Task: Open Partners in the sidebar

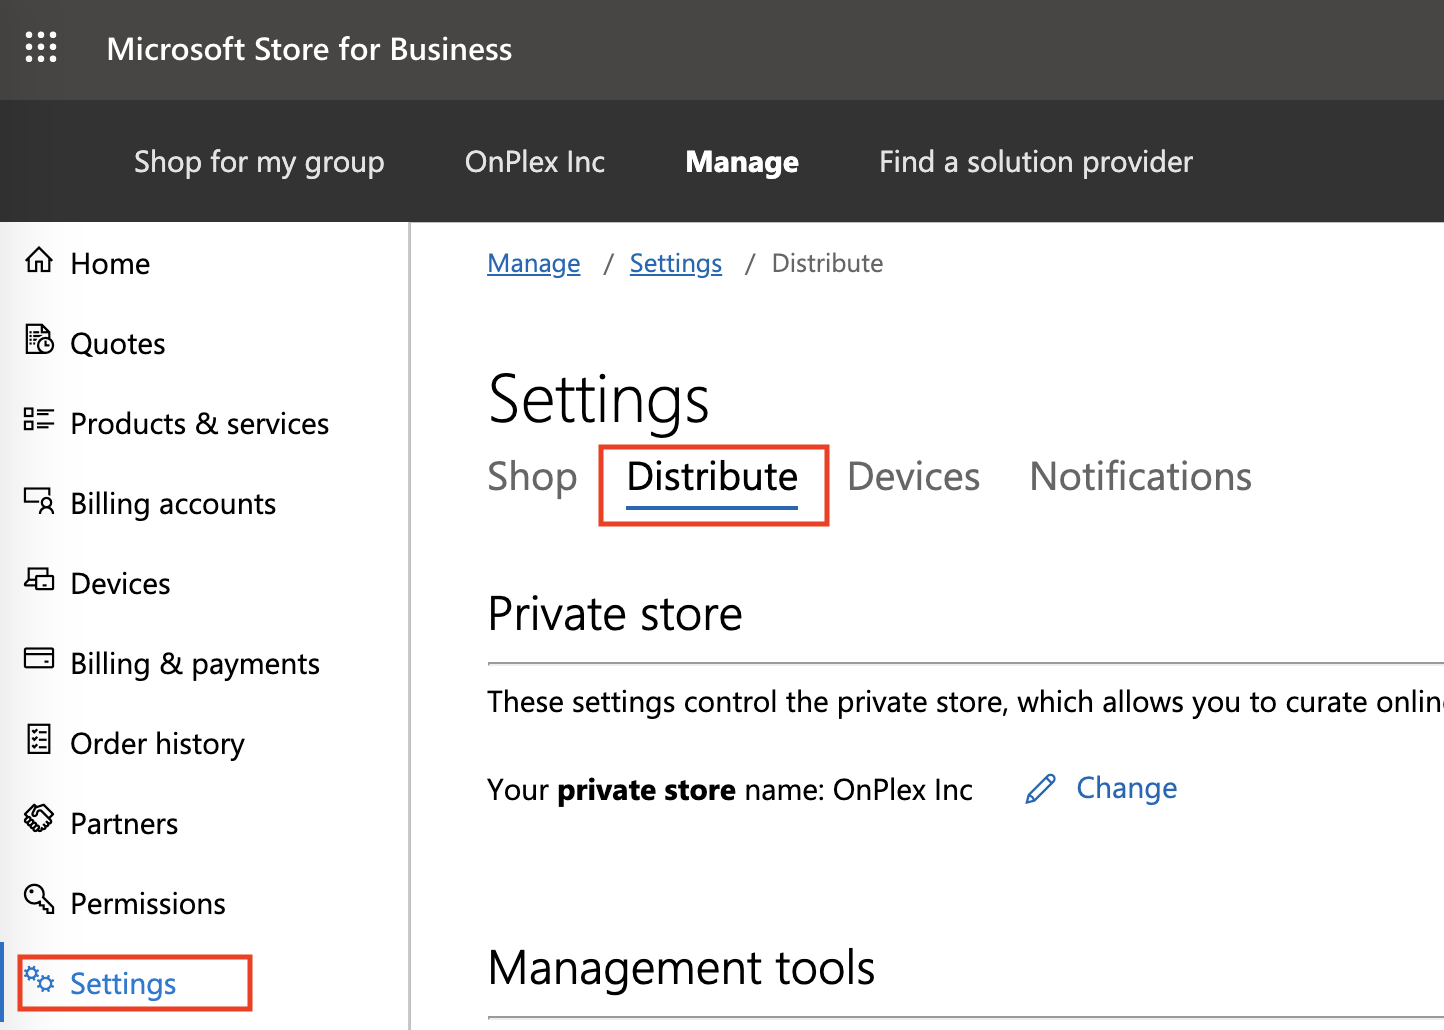Action: coord(124,824)
